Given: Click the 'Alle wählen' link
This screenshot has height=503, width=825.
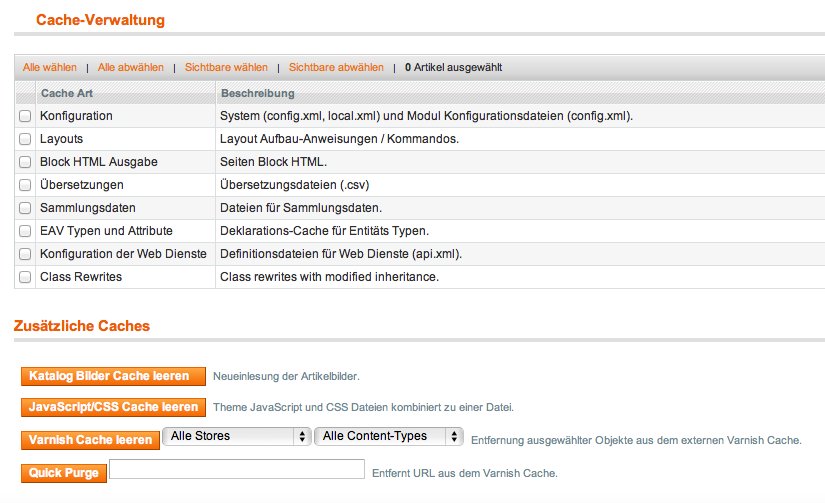Looking at the screenshot, I should [x=50, y=68].
